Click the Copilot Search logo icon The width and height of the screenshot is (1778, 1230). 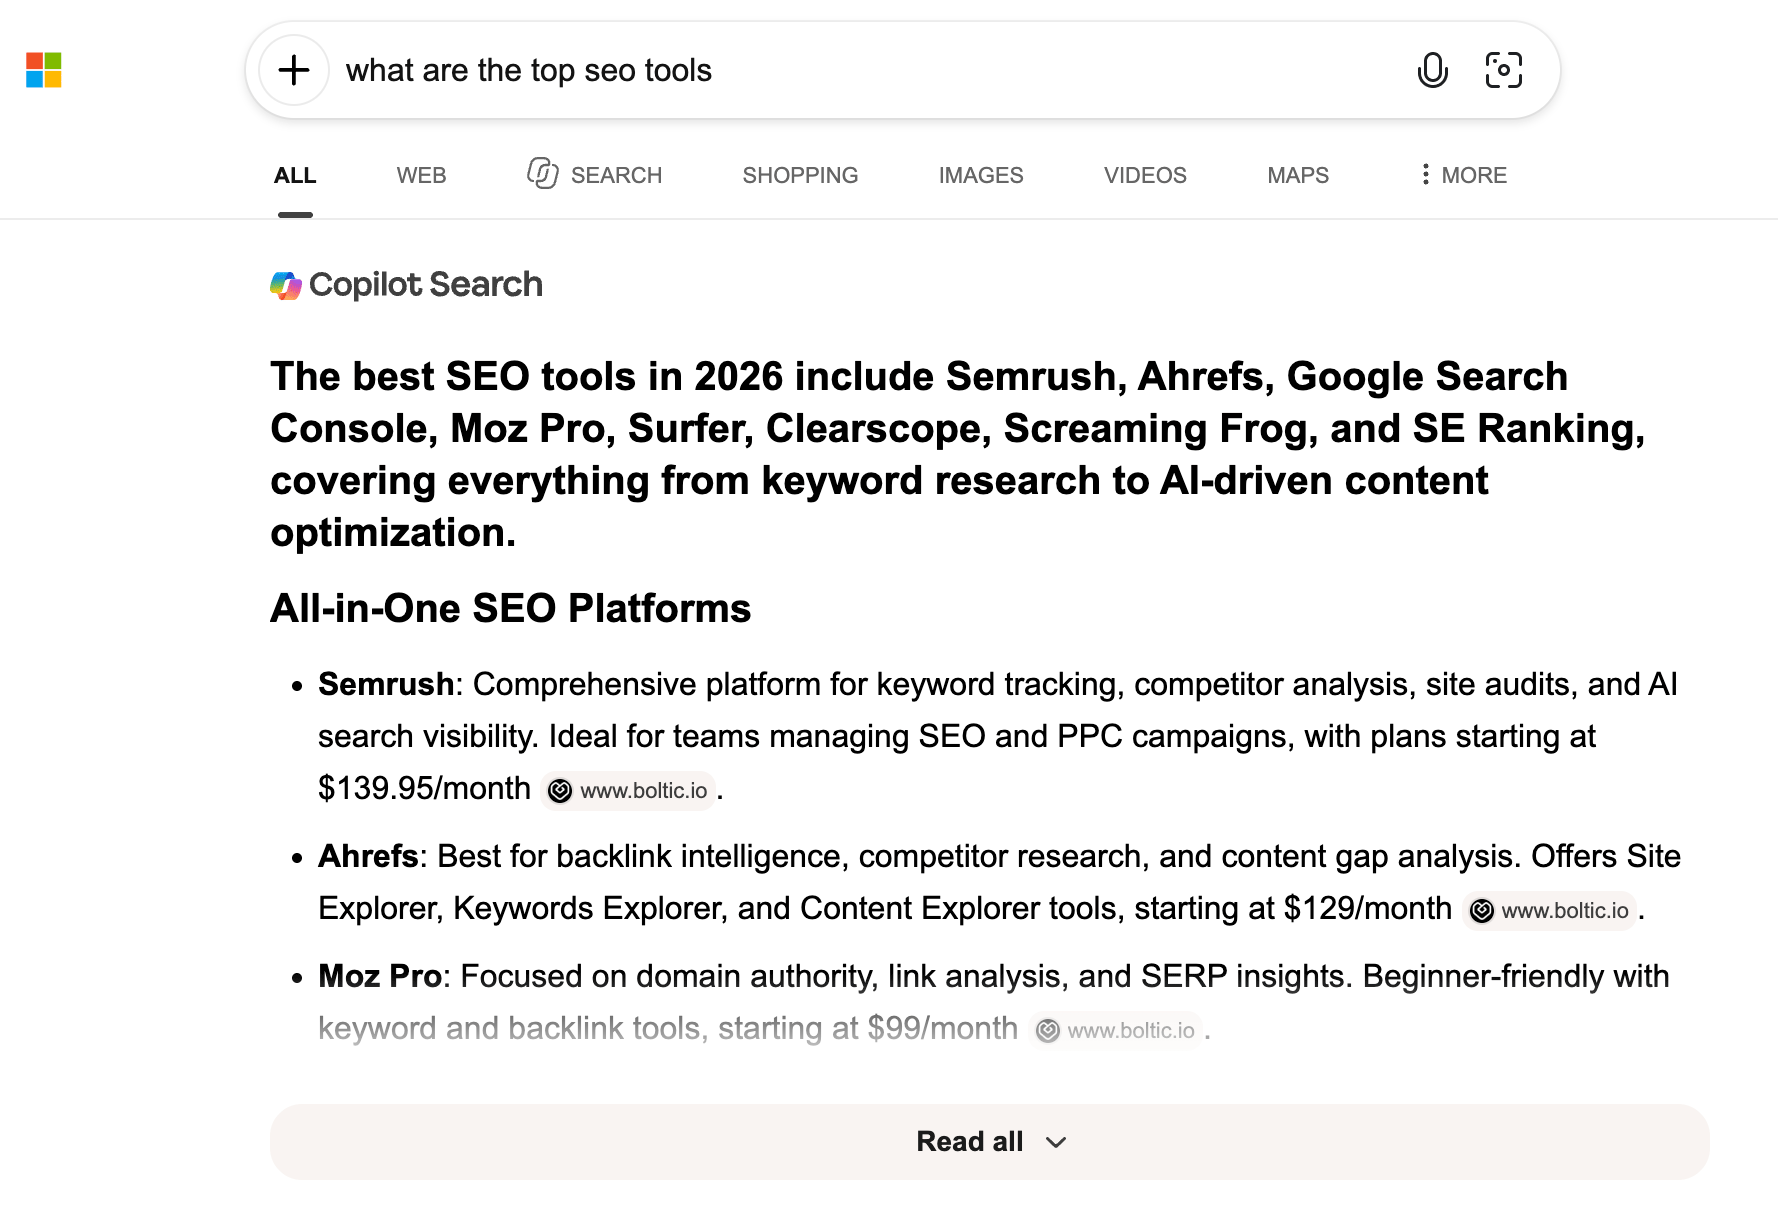coord(286,285)
